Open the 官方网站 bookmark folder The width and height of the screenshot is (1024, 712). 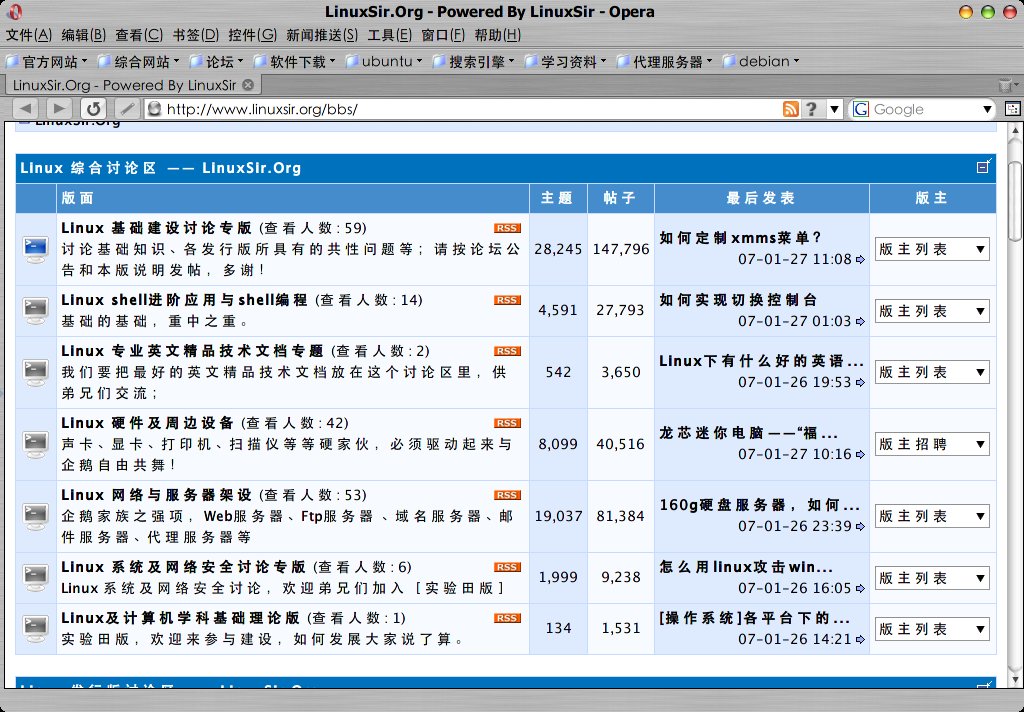pos(46,61)
